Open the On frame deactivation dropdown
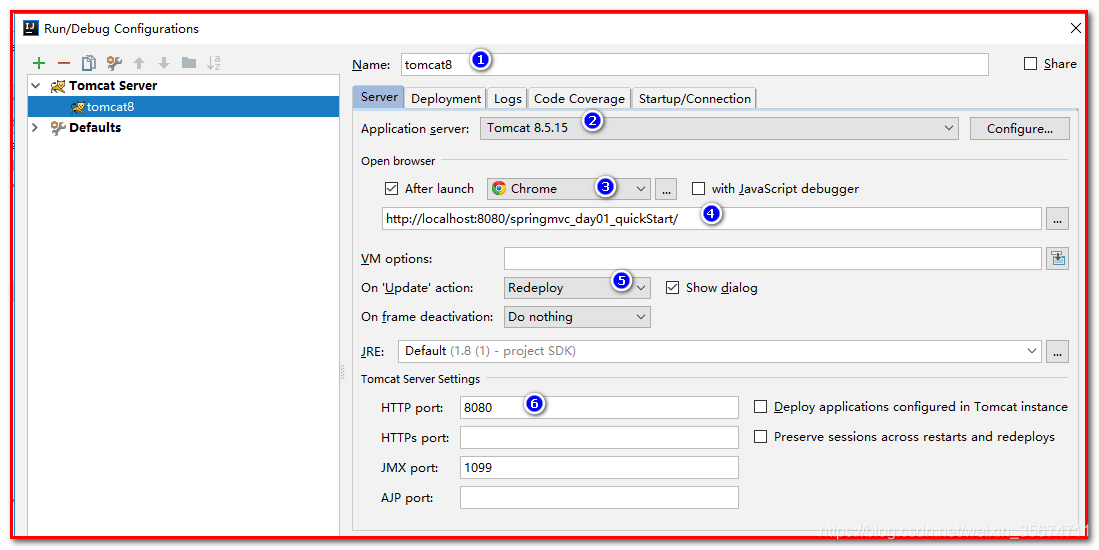 click(x=578, y=317)
